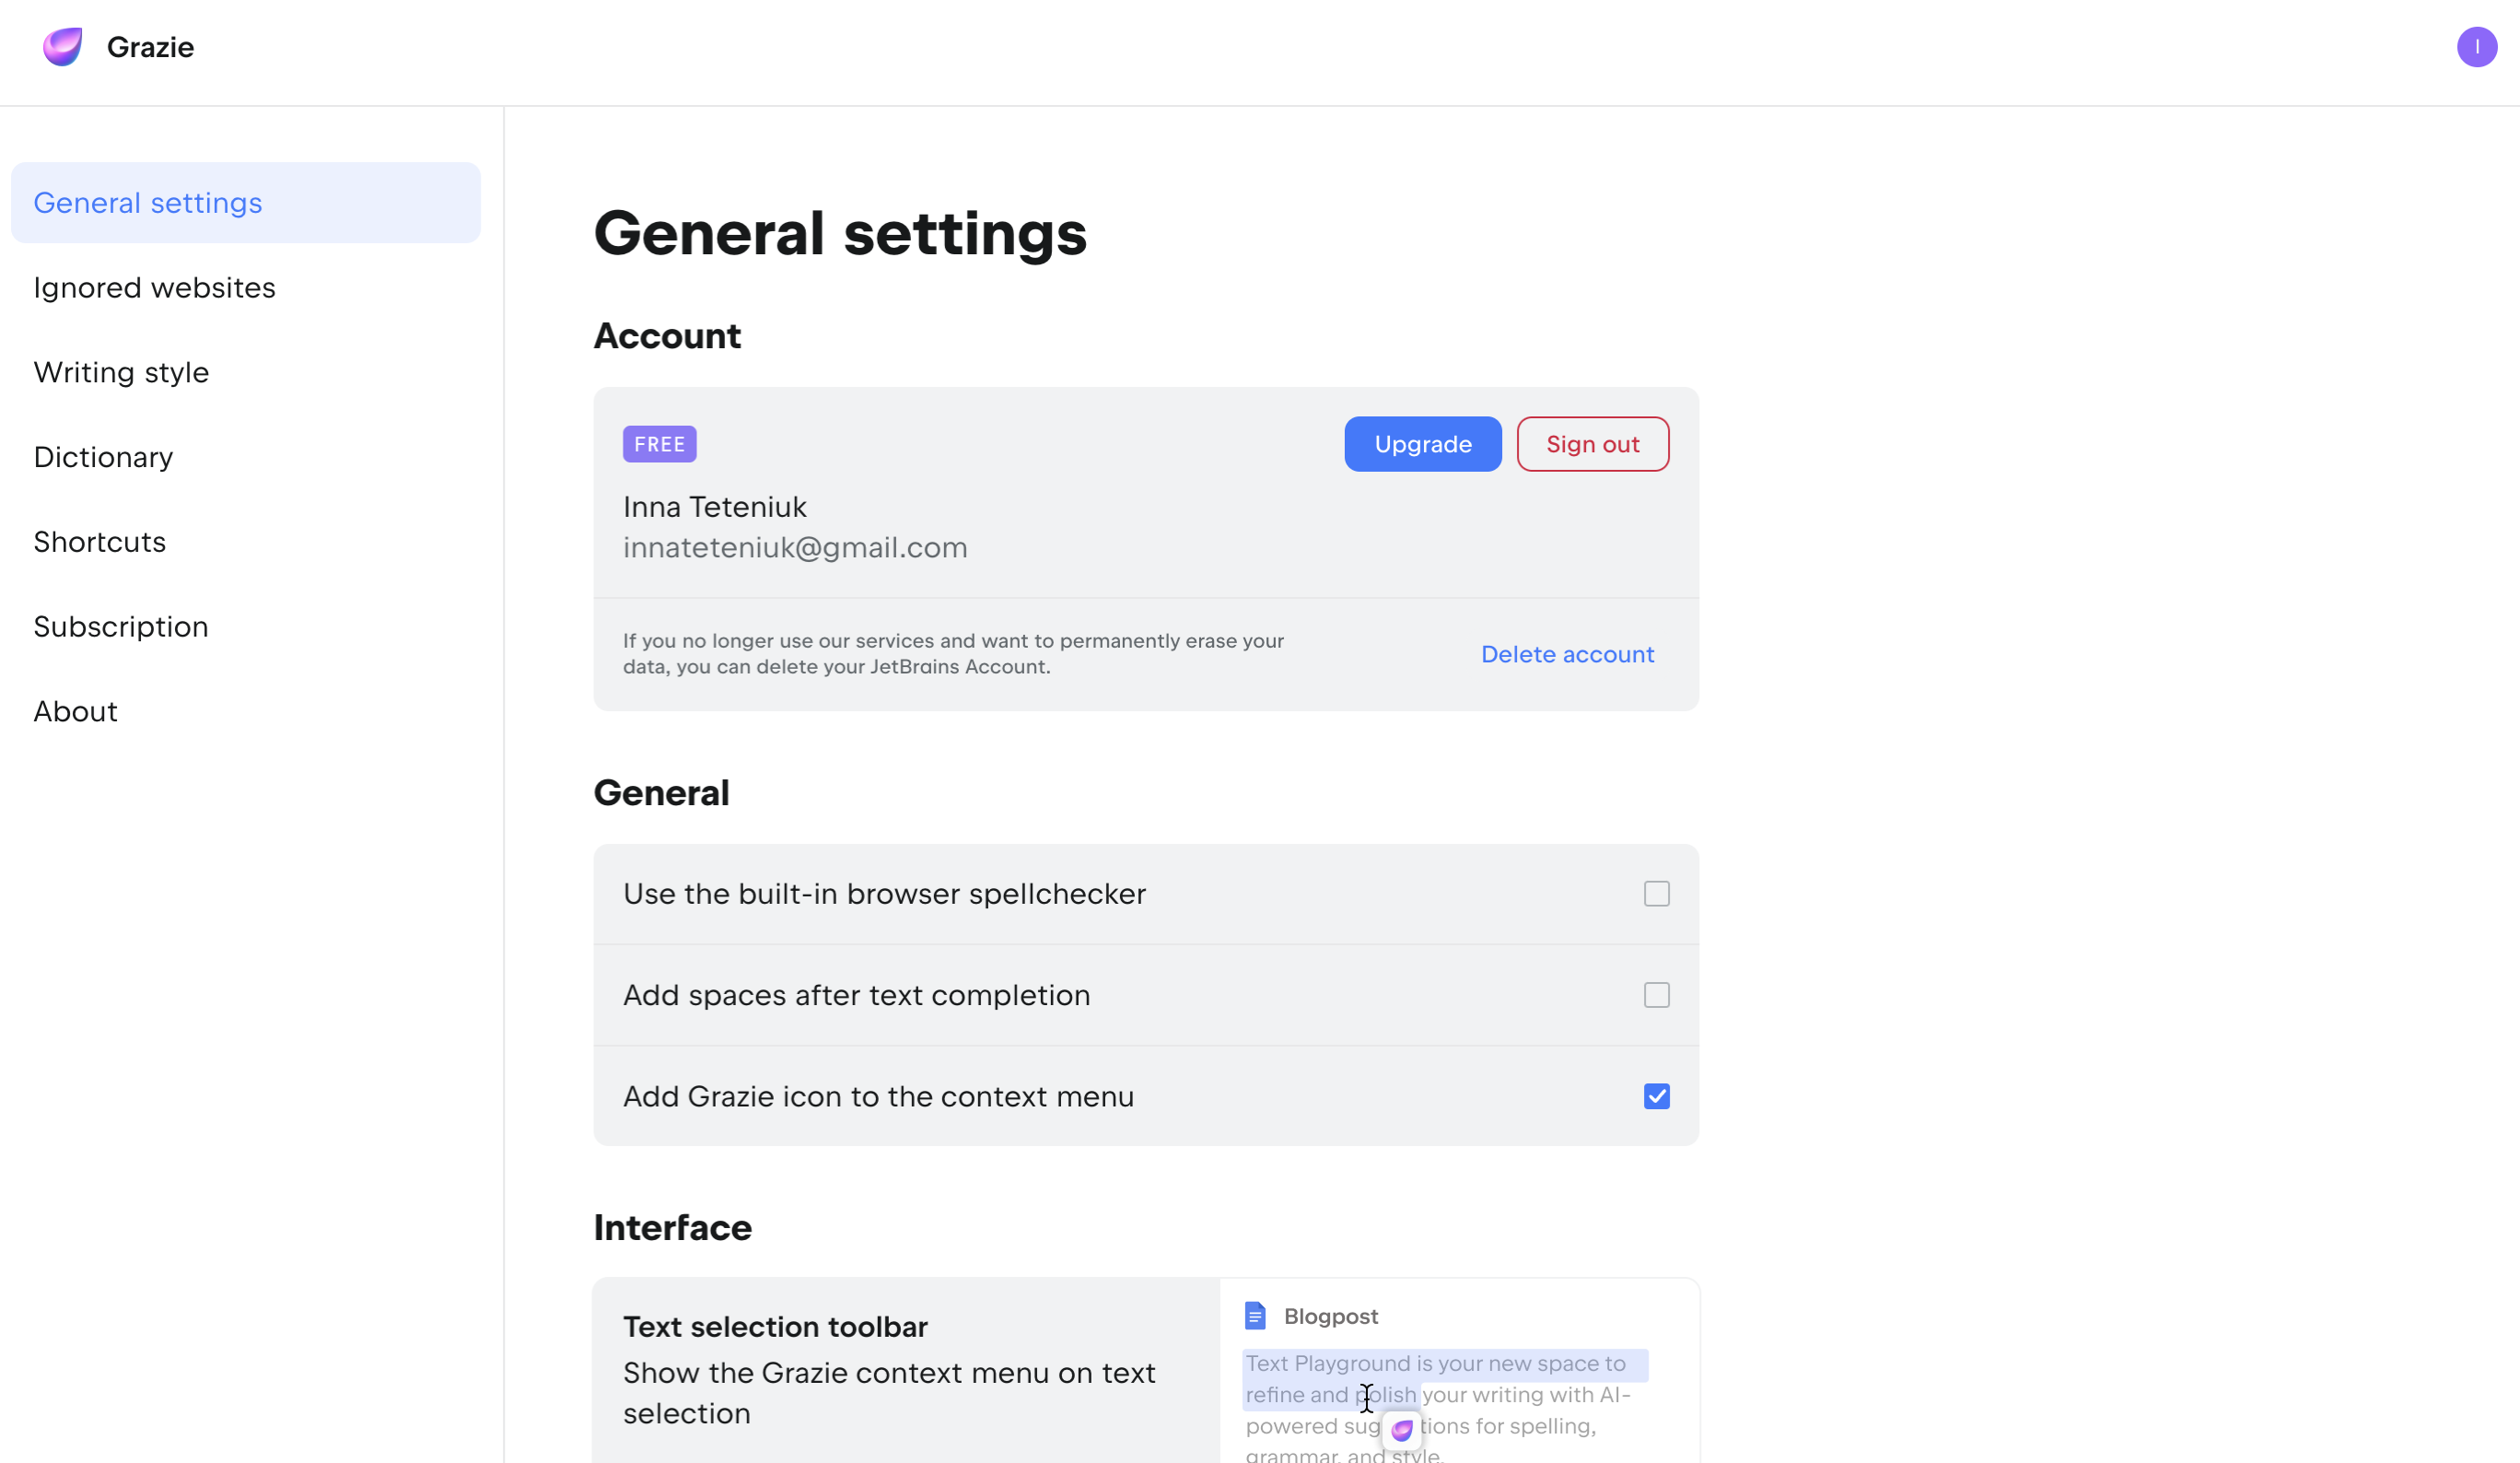Click the Grazie title text in header
This screenshot has height=1463, width=2520.
[150, 47]
